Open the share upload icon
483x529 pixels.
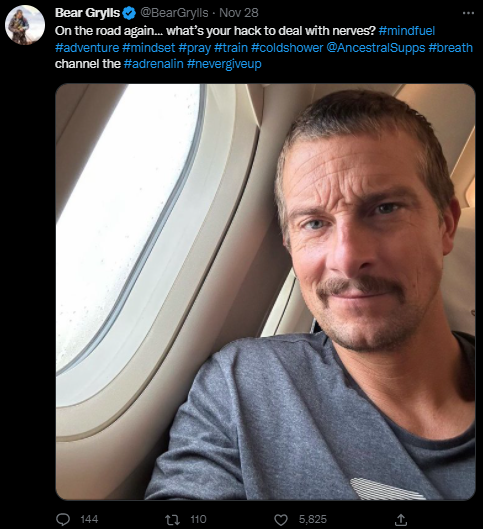point(400,519)
